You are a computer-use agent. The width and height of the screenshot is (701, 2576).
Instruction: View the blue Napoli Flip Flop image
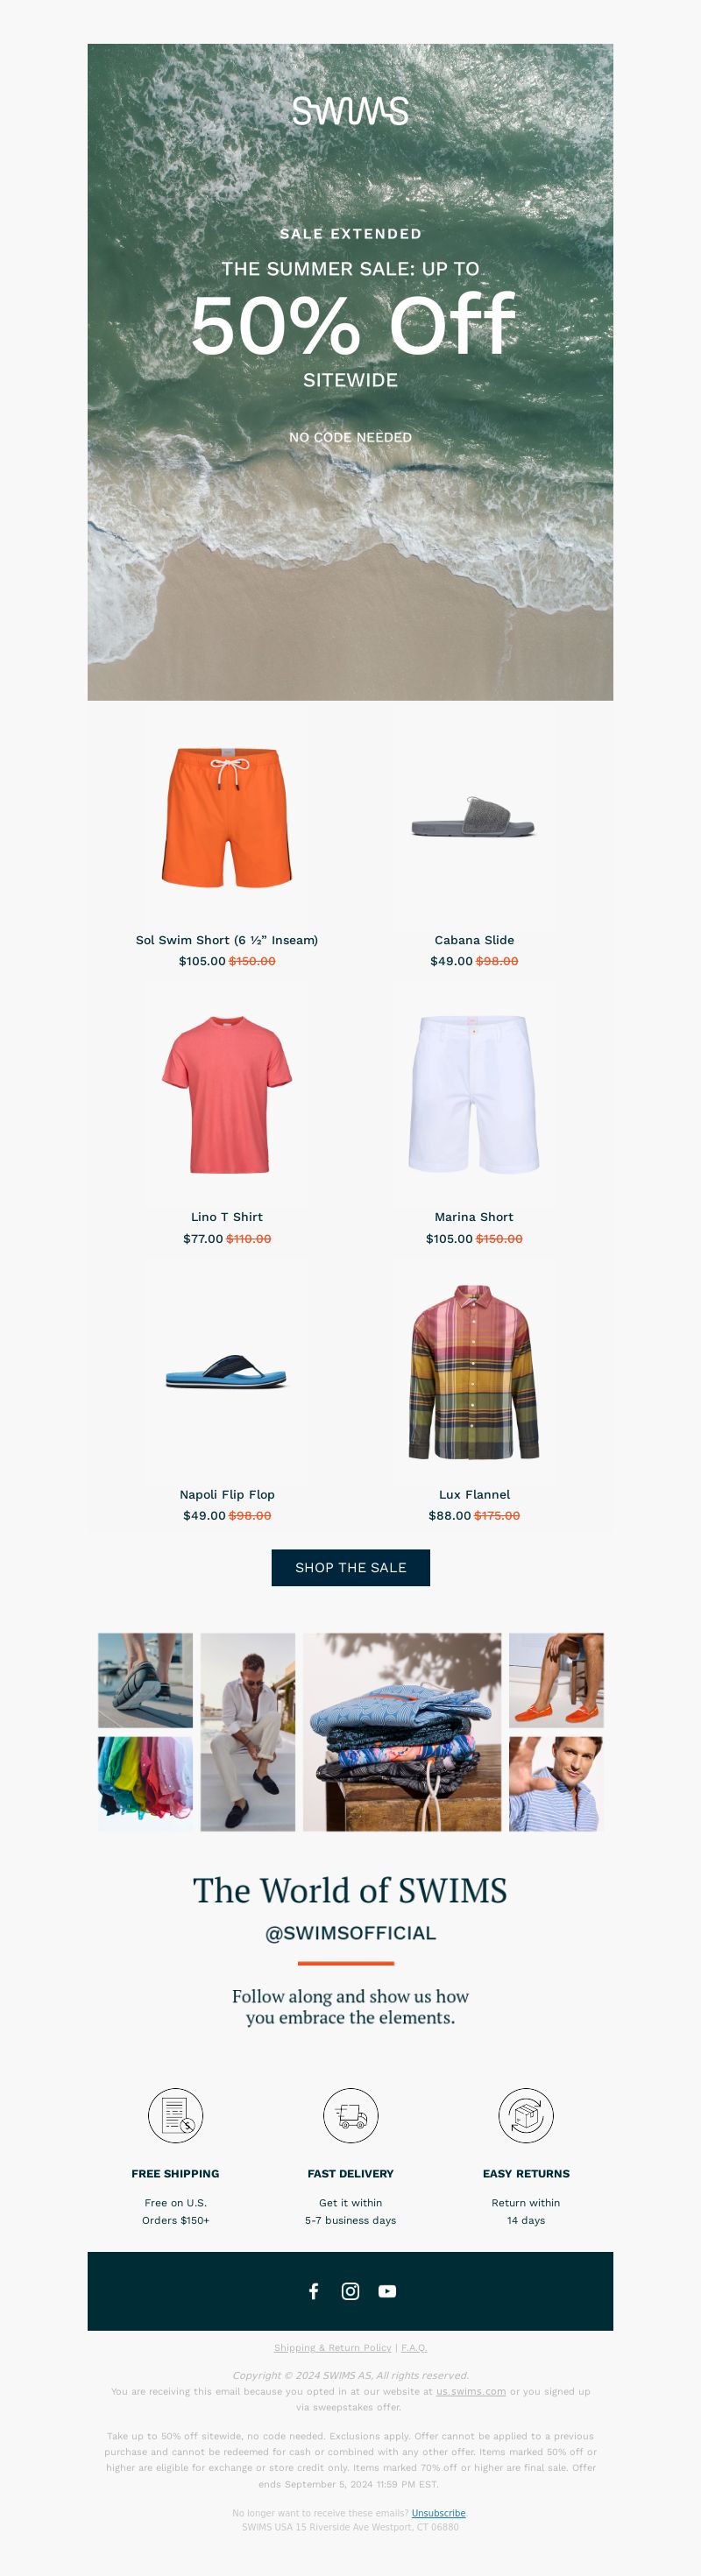coord(227,1371)
